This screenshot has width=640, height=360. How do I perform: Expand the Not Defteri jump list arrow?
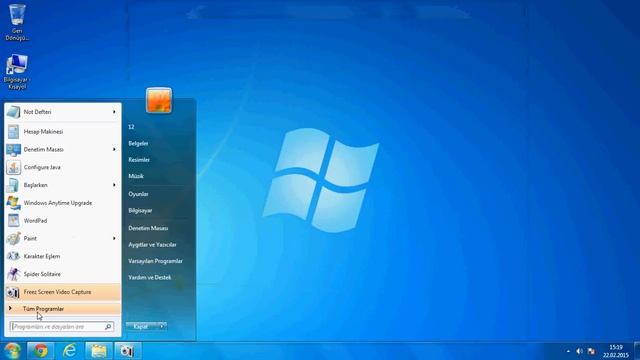(x=114, y=112)
